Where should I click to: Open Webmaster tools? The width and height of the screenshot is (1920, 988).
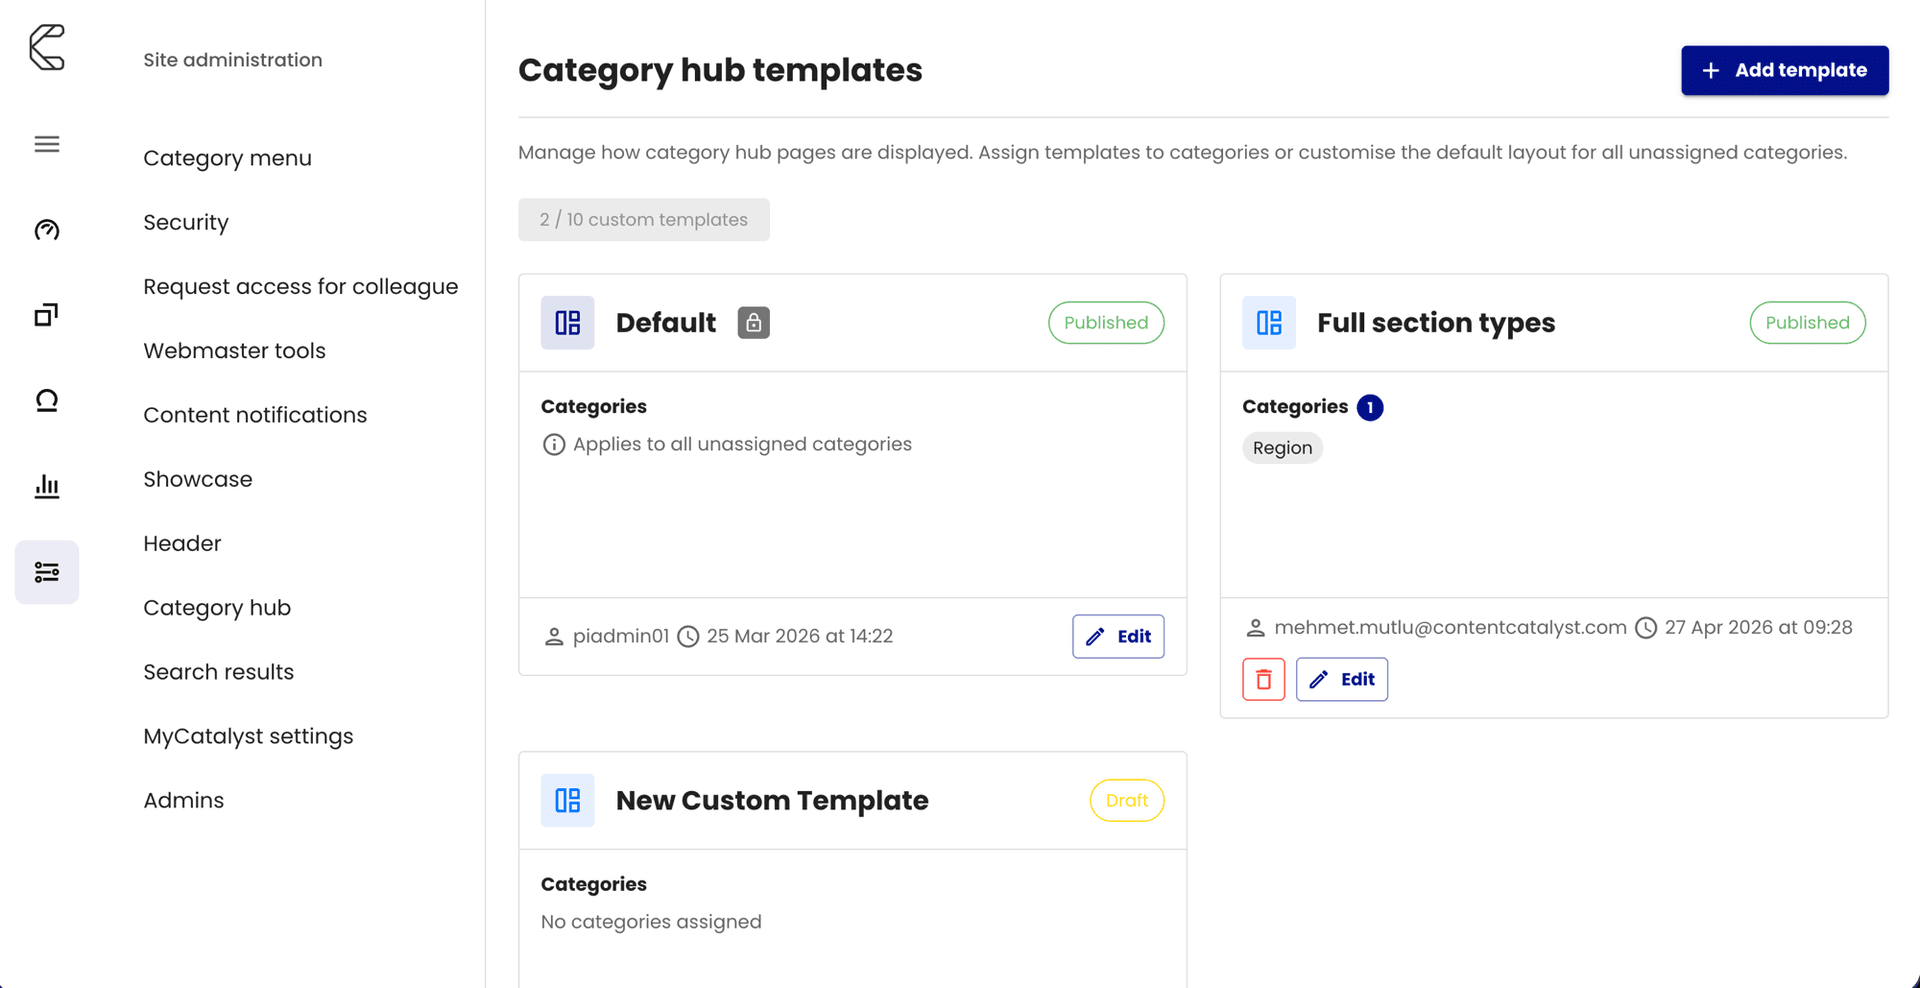[x=235, y=351]
